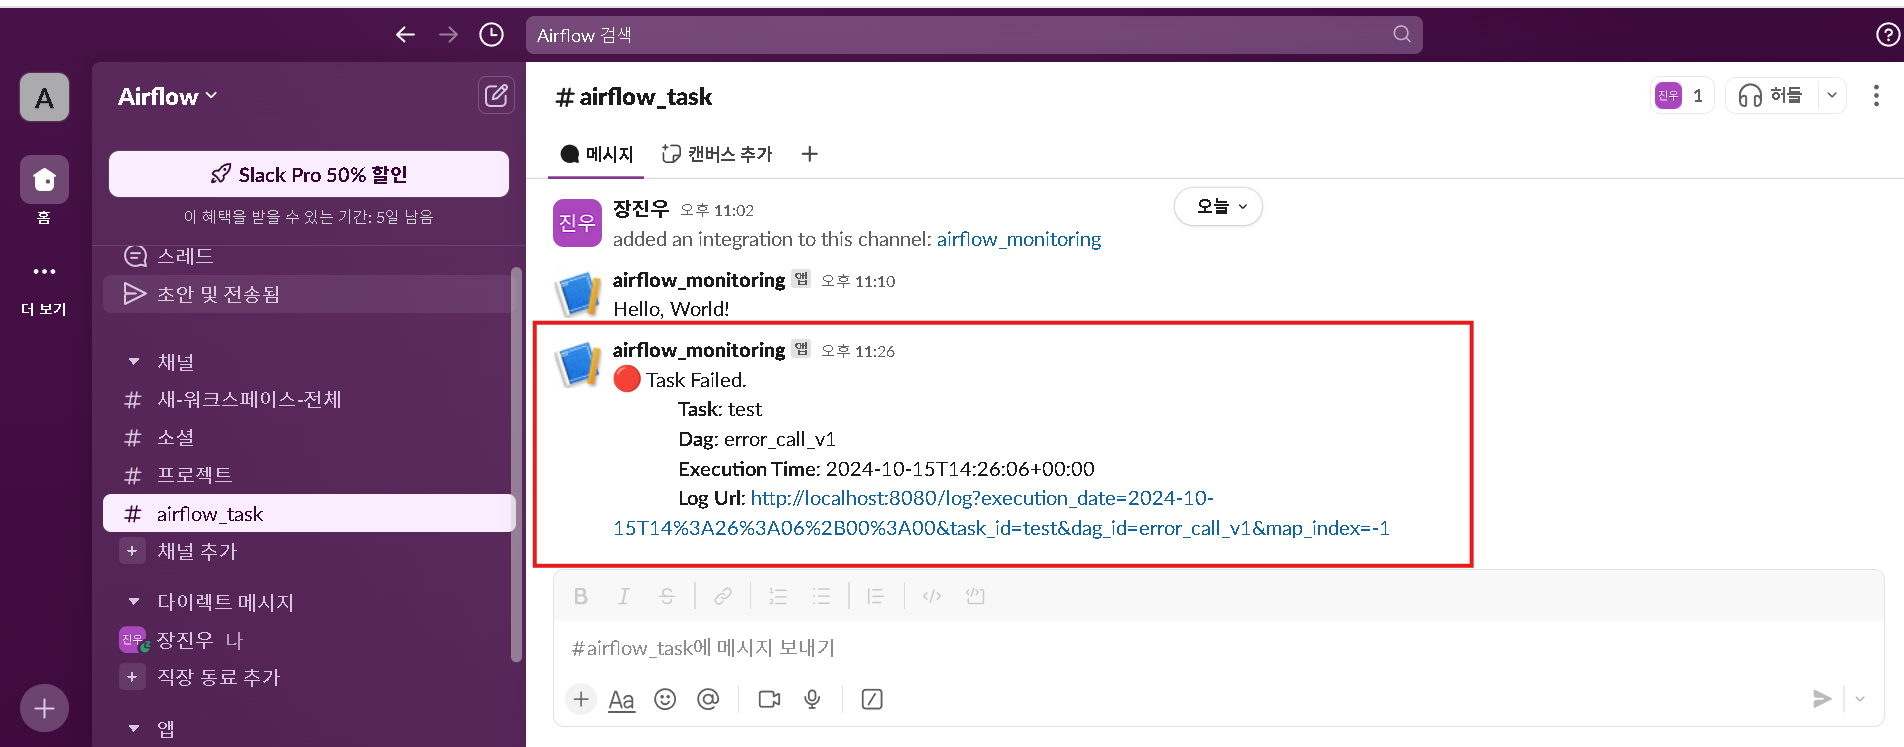Open the emoji picker in composer

pos(665,699)
